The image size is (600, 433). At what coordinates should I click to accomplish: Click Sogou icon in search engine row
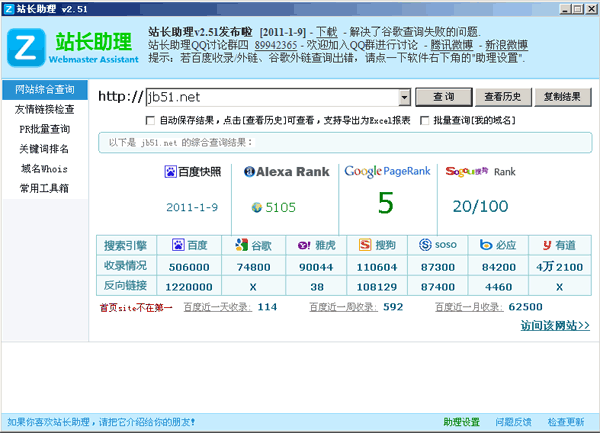pyautogui.click(x=365, y=245)
